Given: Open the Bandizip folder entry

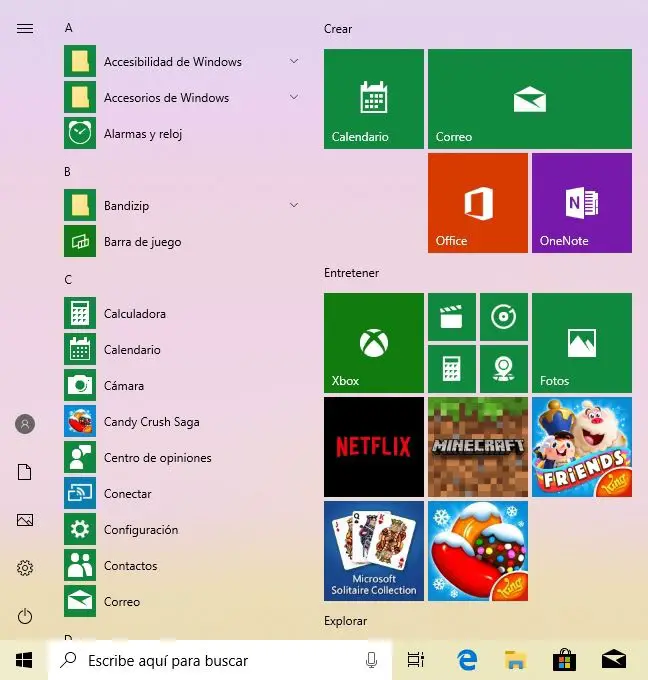Looking at the screenshot, I should tap(182, 205).
